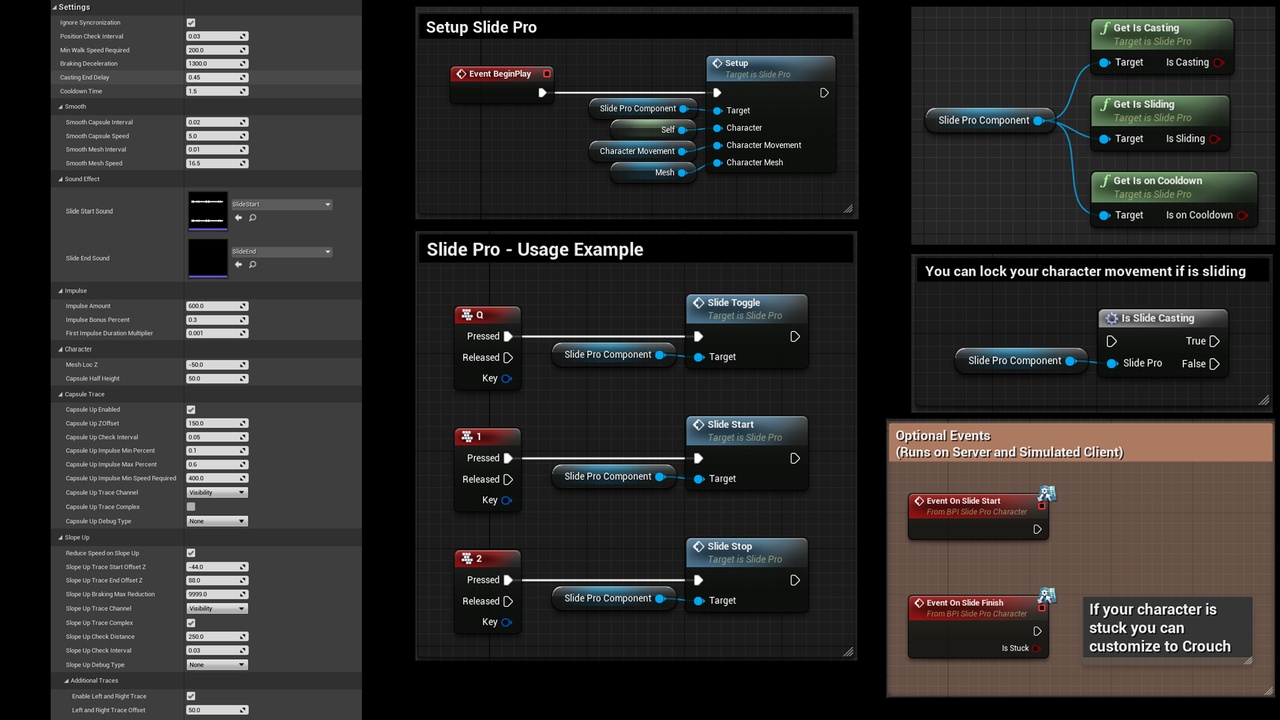Open the SlideStart sound asset dropdown
This screenshot has height=720, width=1280.
coord(281,204)
